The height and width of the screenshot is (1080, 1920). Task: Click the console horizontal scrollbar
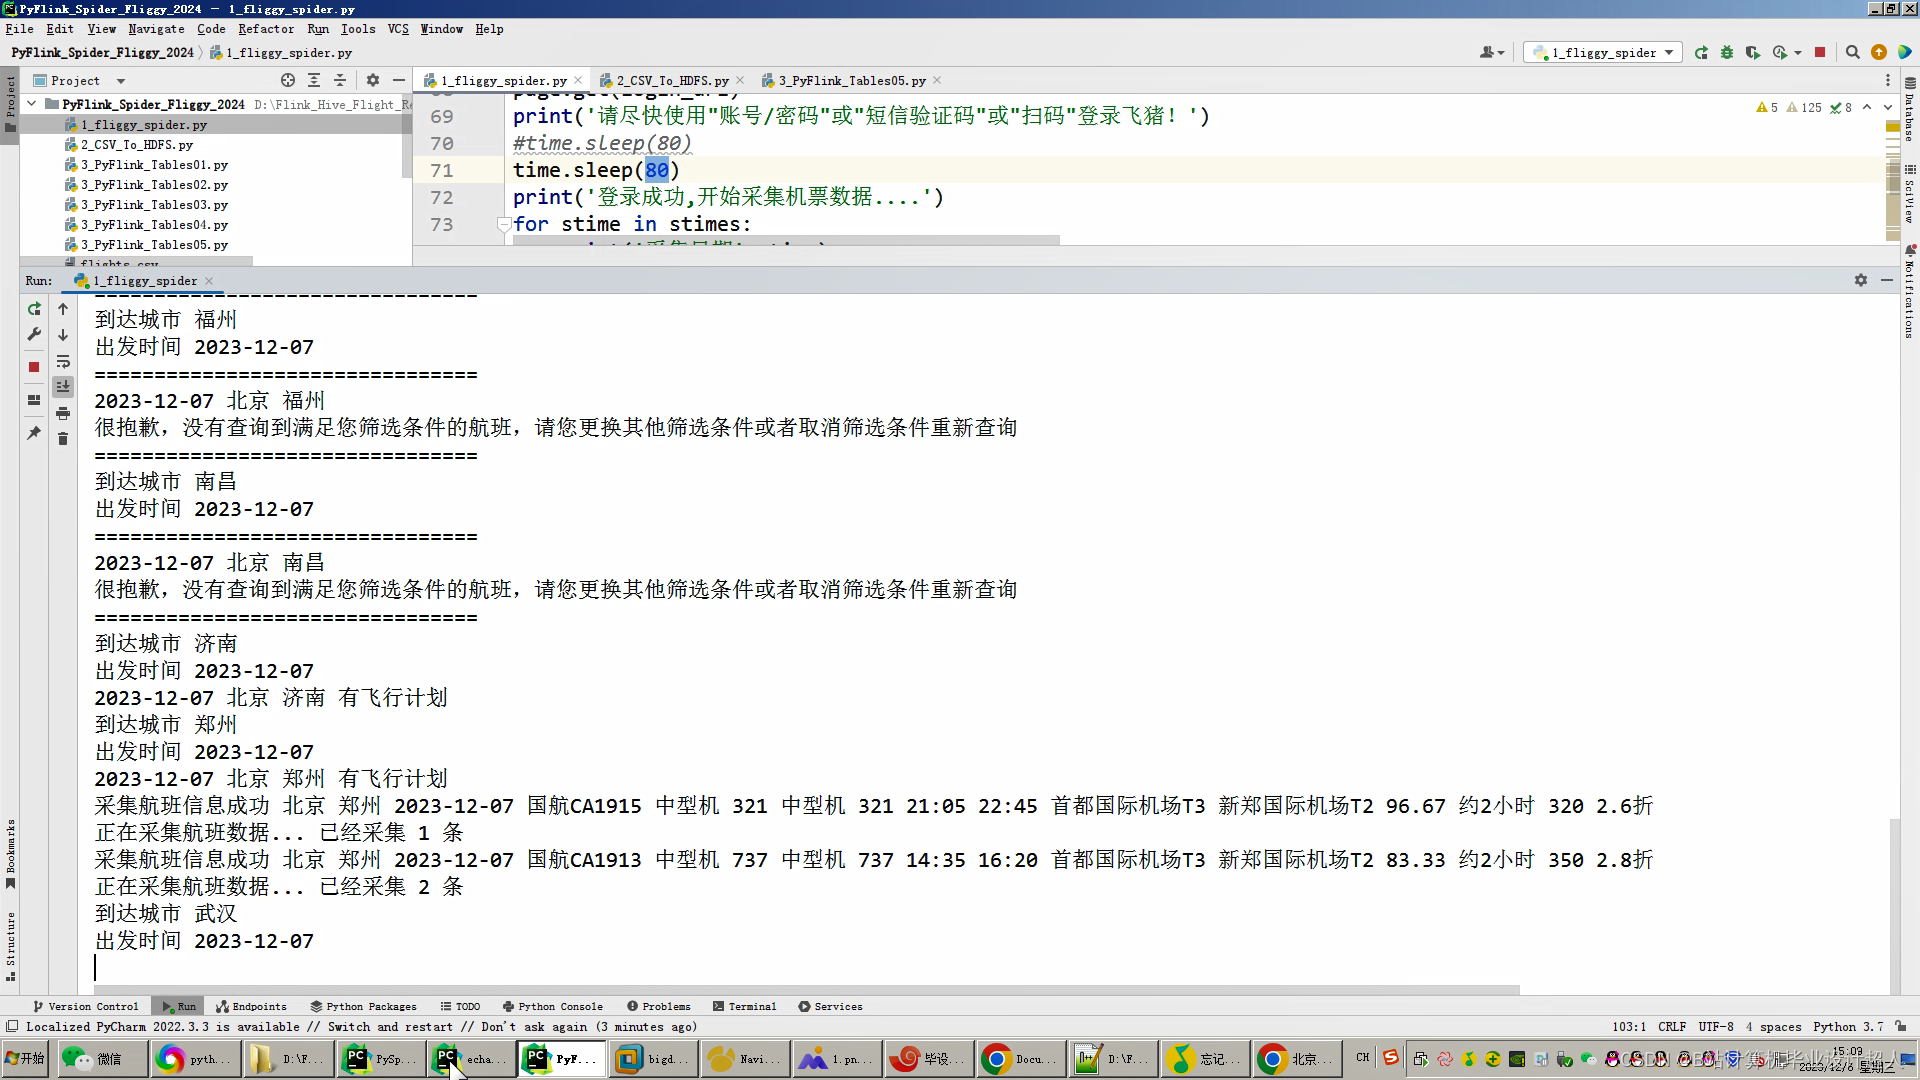tap(800, 990)
